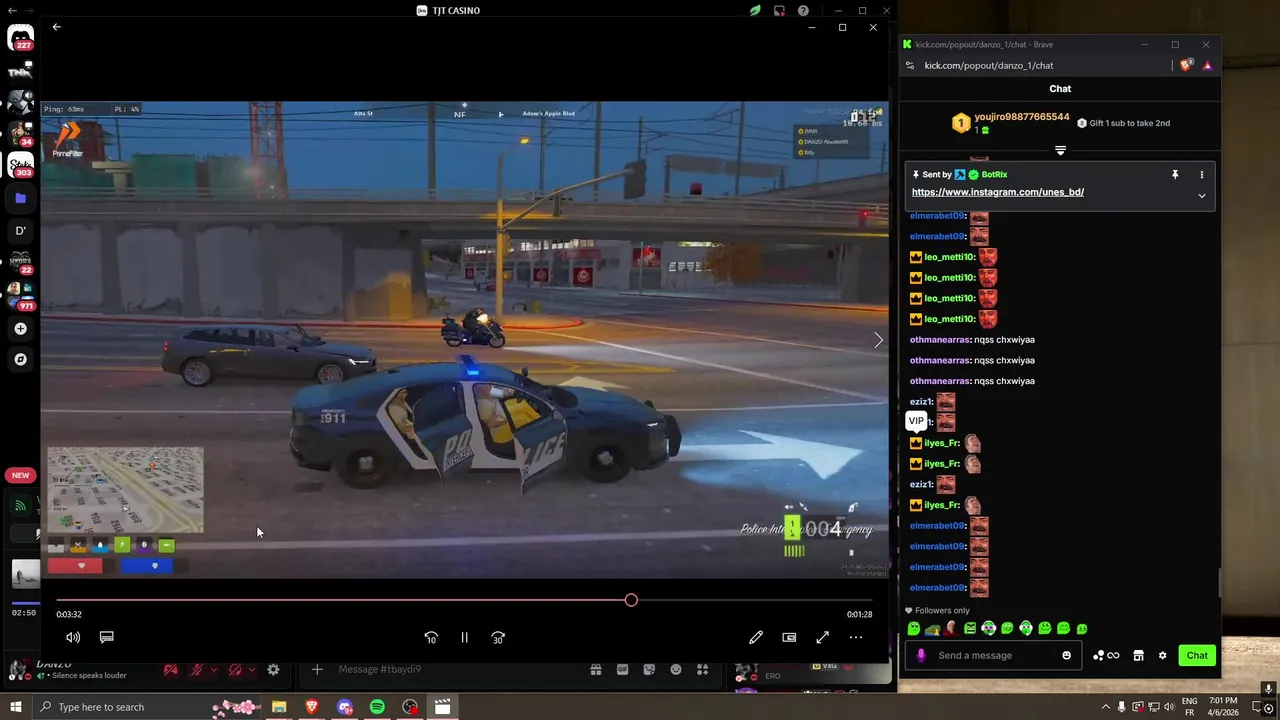The height and width of the screenshot is (720, 1280).
Task: Open the Discord emoji picker
Action: tap(676, 670)
